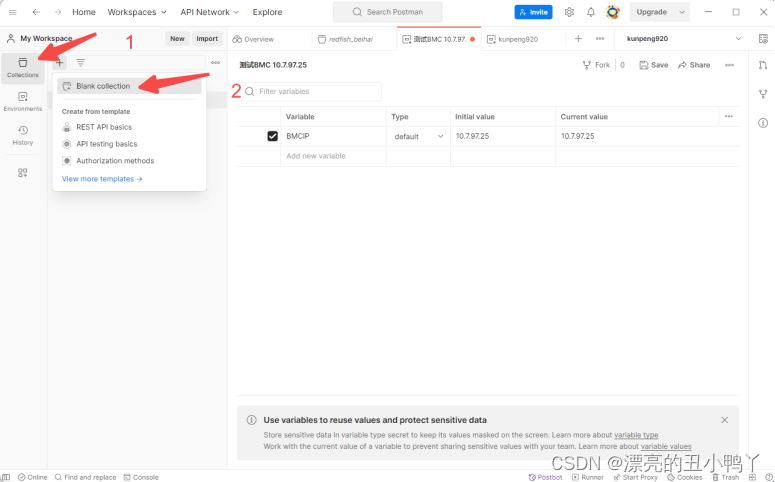Expand the API Network dropdown
This screenshot has width=775, height=482.
click(x=210, y=12)
